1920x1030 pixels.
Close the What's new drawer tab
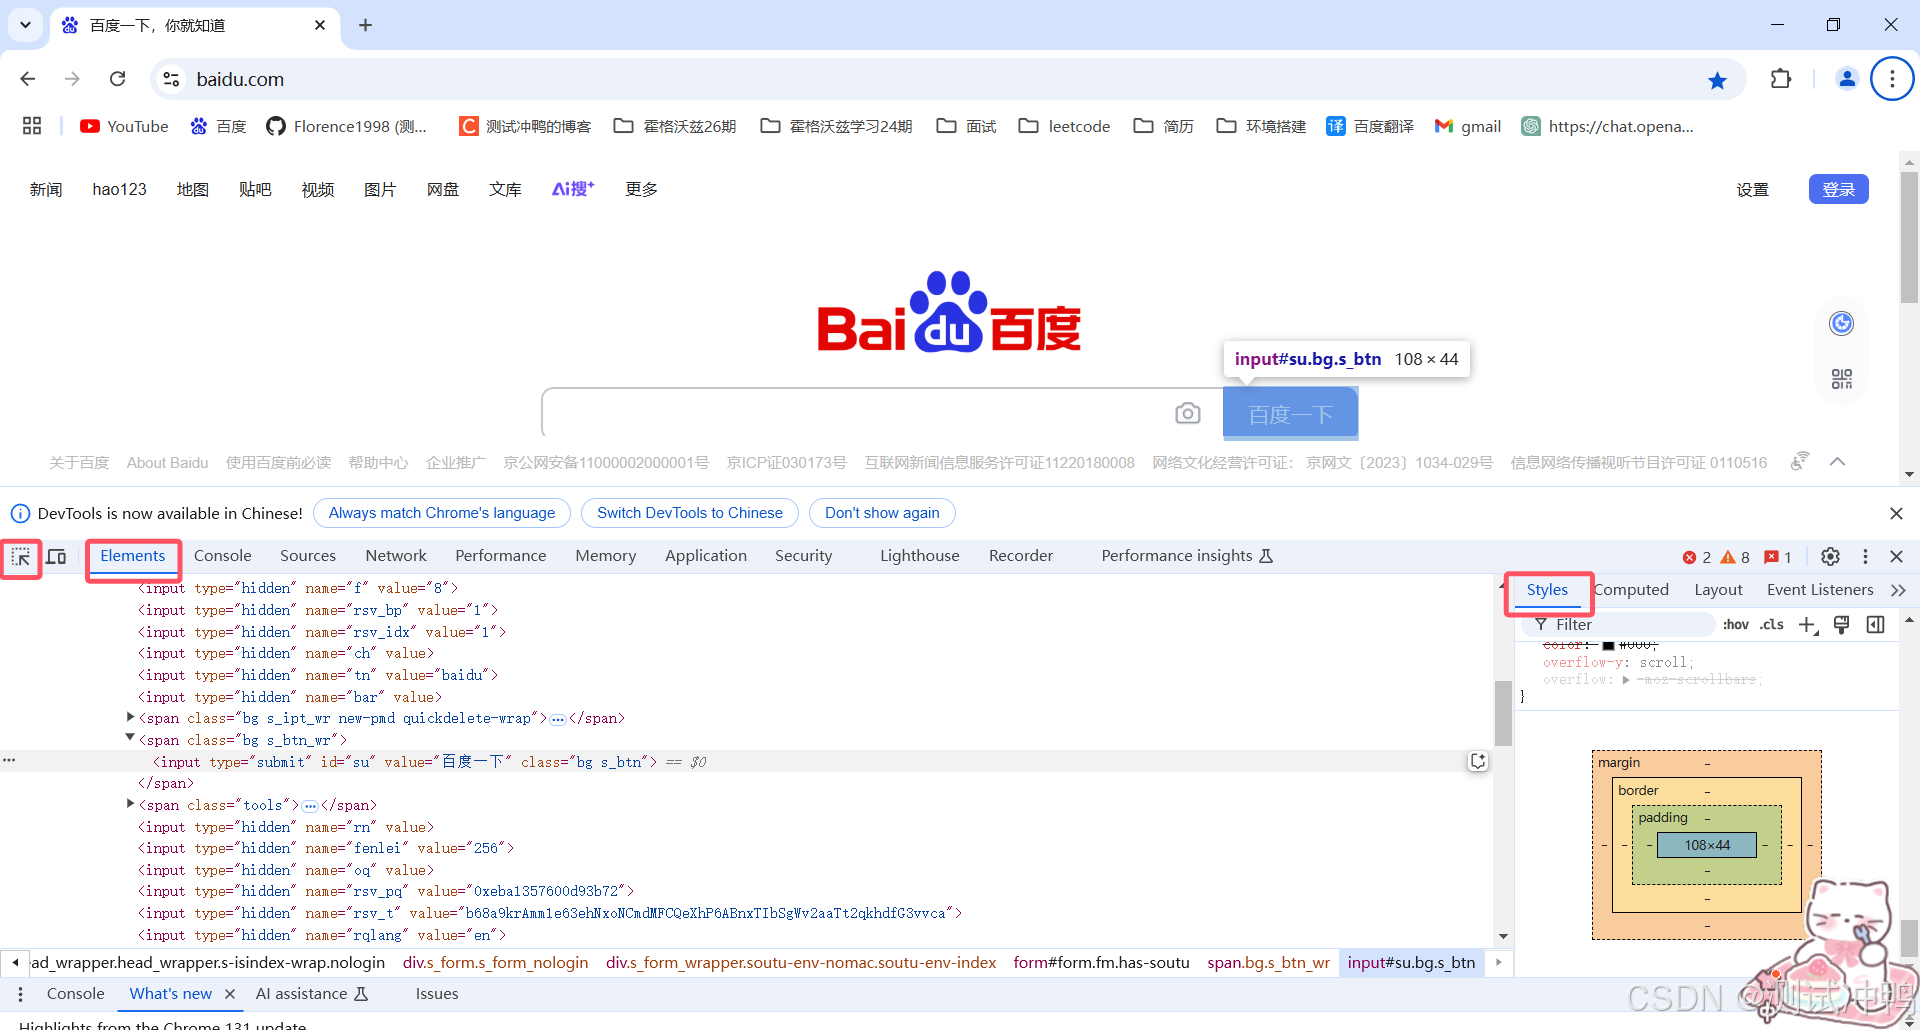(x=230, y=994)
